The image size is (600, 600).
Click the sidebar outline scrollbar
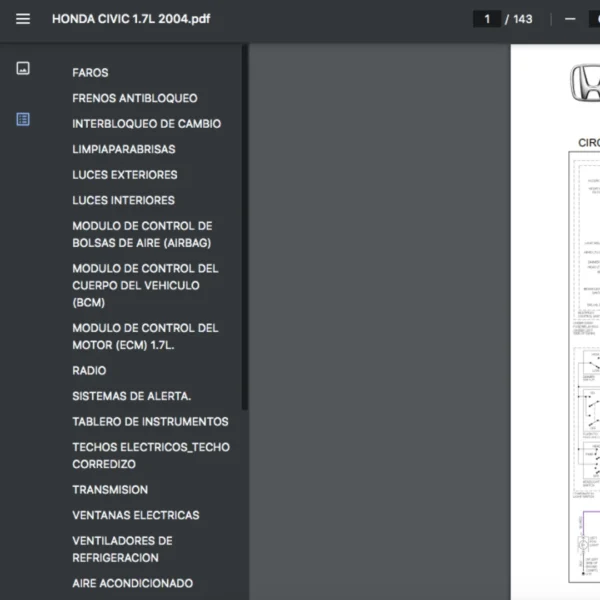point(245,230)
